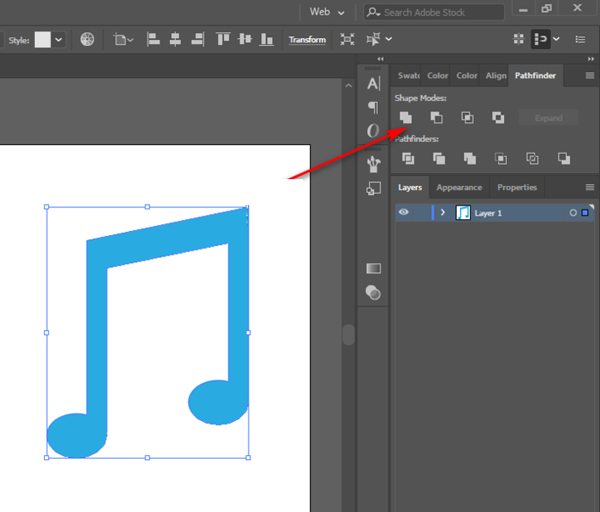The width and height of the screenshot is (600, 512).
Task: Apply the Minus Back pathfinder
Action: click(564, 158)
